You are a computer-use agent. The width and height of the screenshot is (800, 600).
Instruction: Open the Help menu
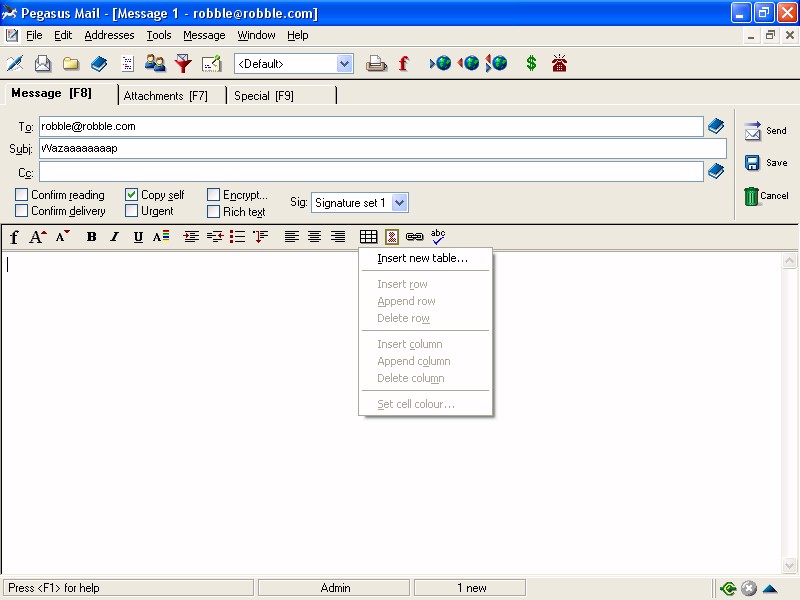pyautogui.click(x=297, y=35)
